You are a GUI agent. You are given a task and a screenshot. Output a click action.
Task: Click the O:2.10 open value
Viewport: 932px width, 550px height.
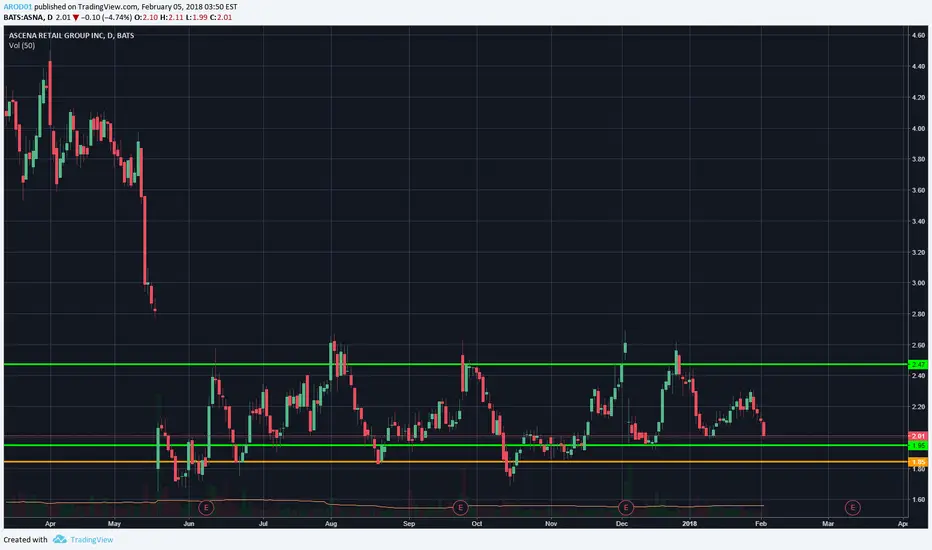coord(146,17)
